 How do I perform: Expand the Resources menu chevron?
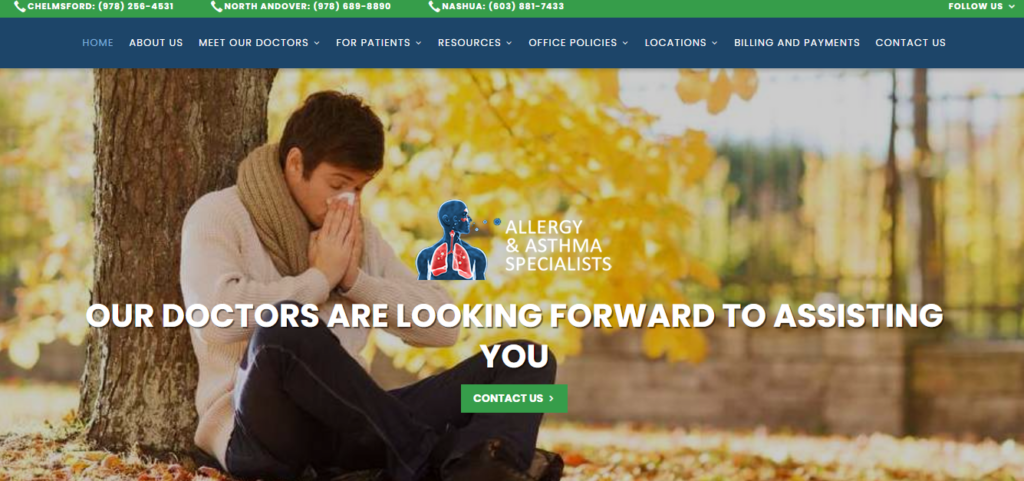pos(509,43)
